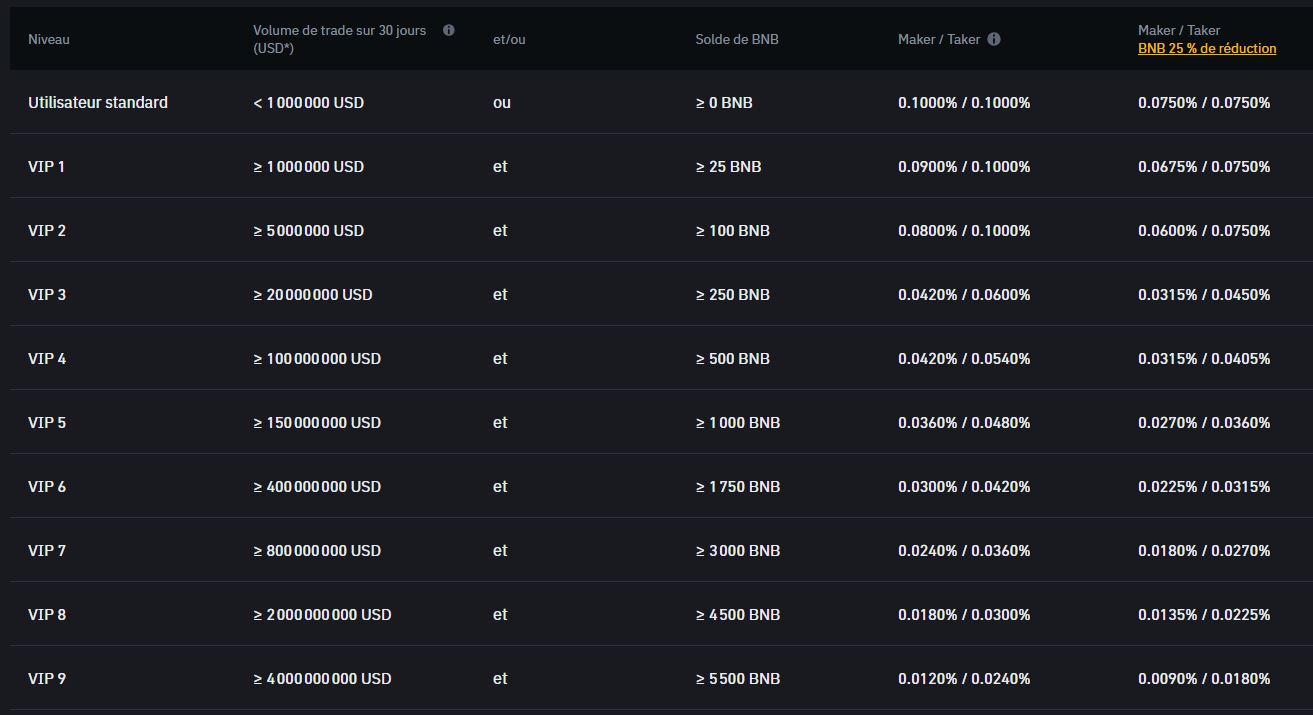Click the "≥ 5500 BNB" cell for VIP 9
Viewport: 1313px width, 715px height.
[x=736, y=678]
